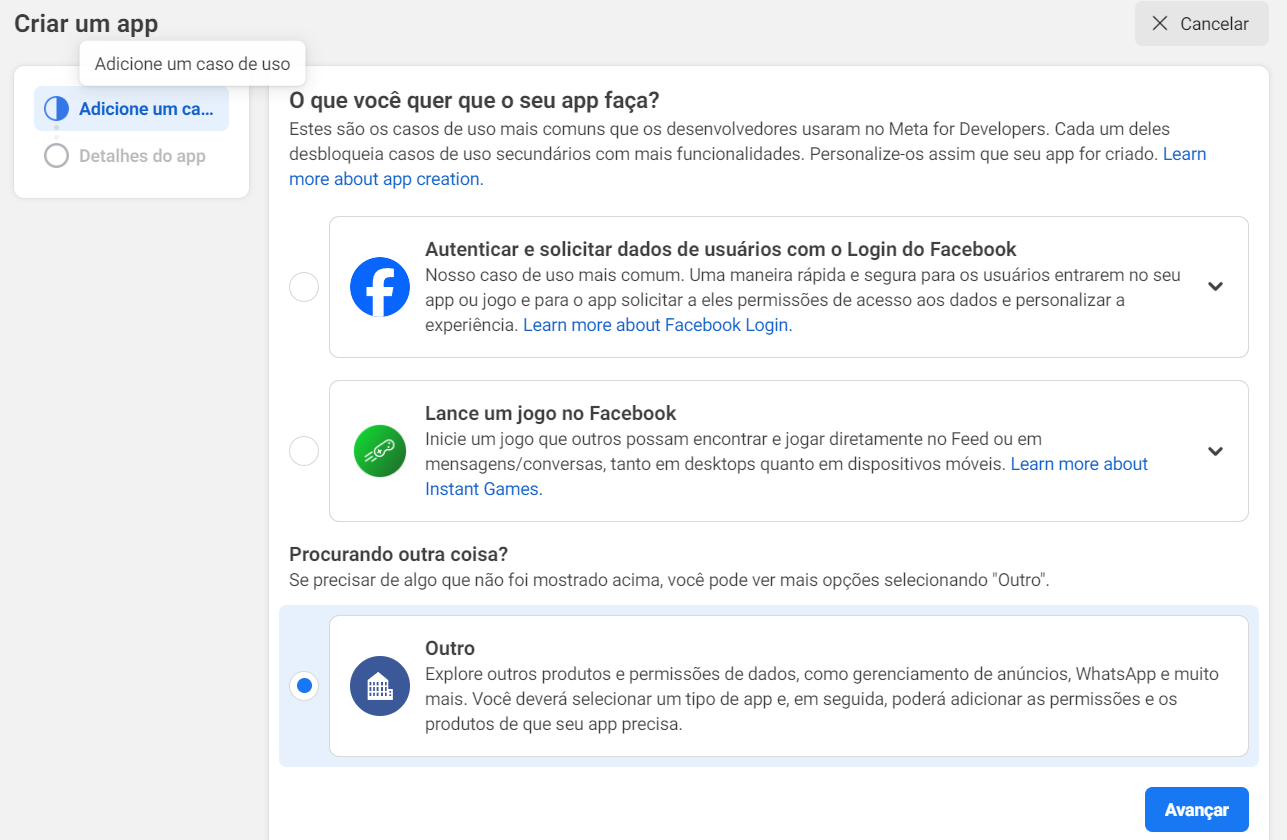Click the Avançar button
This screenshot has width=1287, height=840.
(x=1197, y=810)
